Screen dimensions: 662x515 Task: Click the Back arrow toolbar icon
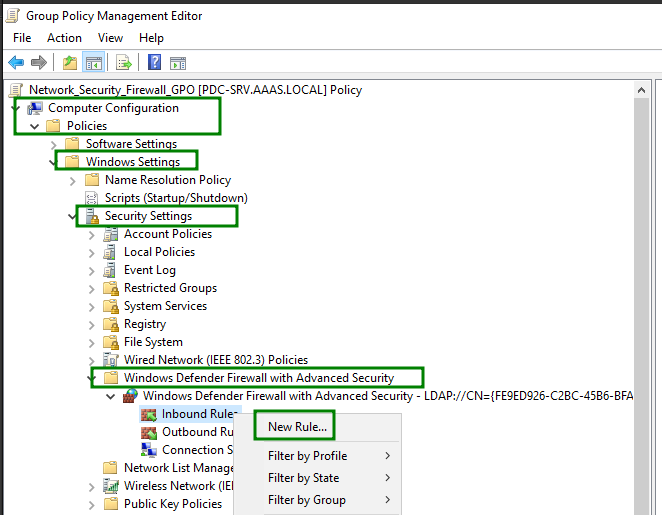point(16,62)
